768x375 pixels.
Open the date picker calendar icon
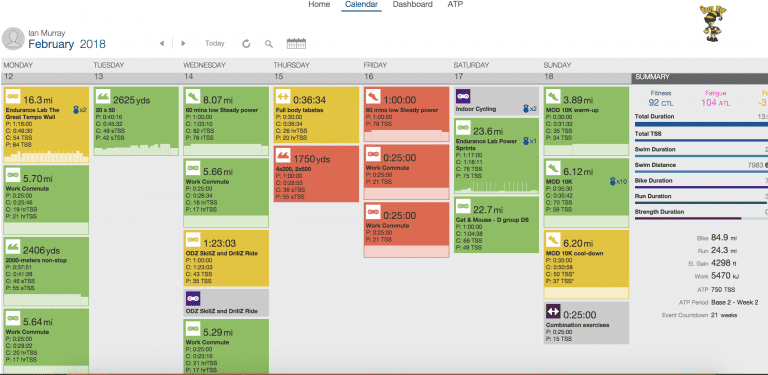[x=296, y=44]
